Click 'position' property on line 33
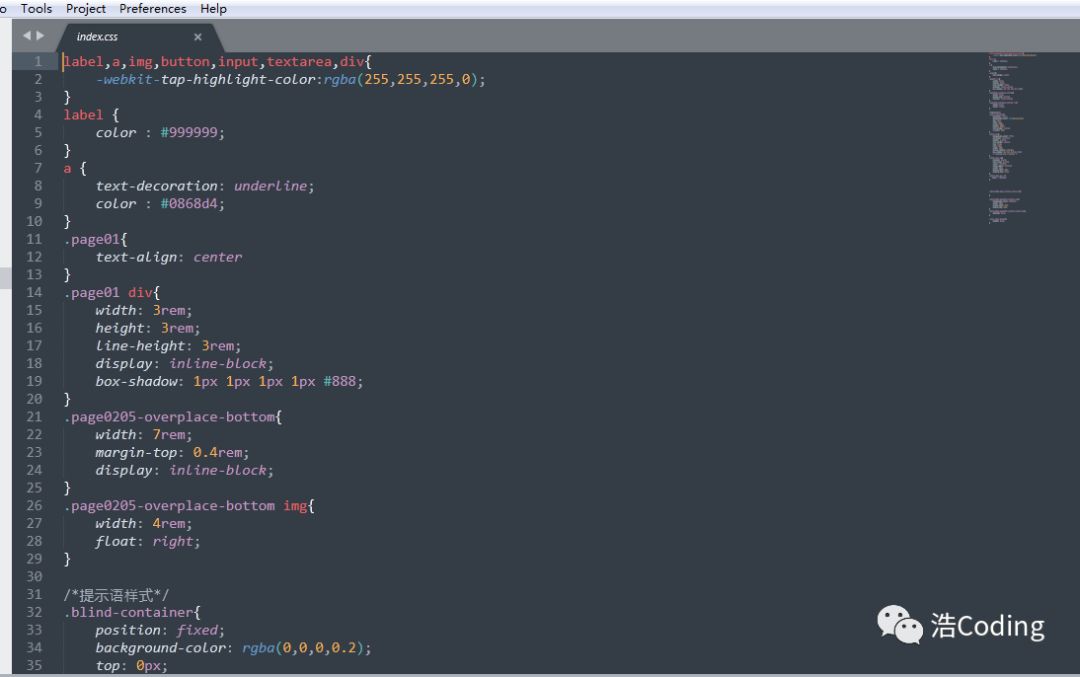This screenshot has width=1080, height=677. point(128,630)
